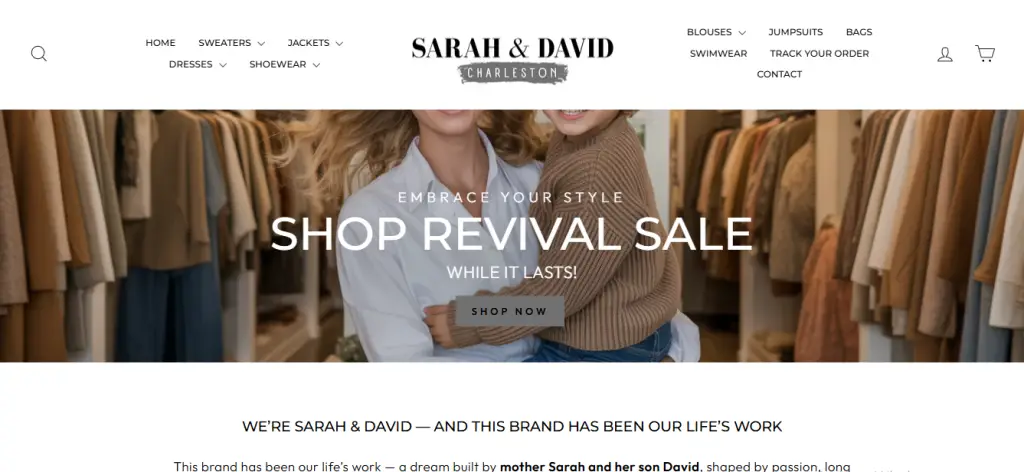1024x472 pixels.
Task: Go to the Home menu item
Action: click(x=160, y=43)
